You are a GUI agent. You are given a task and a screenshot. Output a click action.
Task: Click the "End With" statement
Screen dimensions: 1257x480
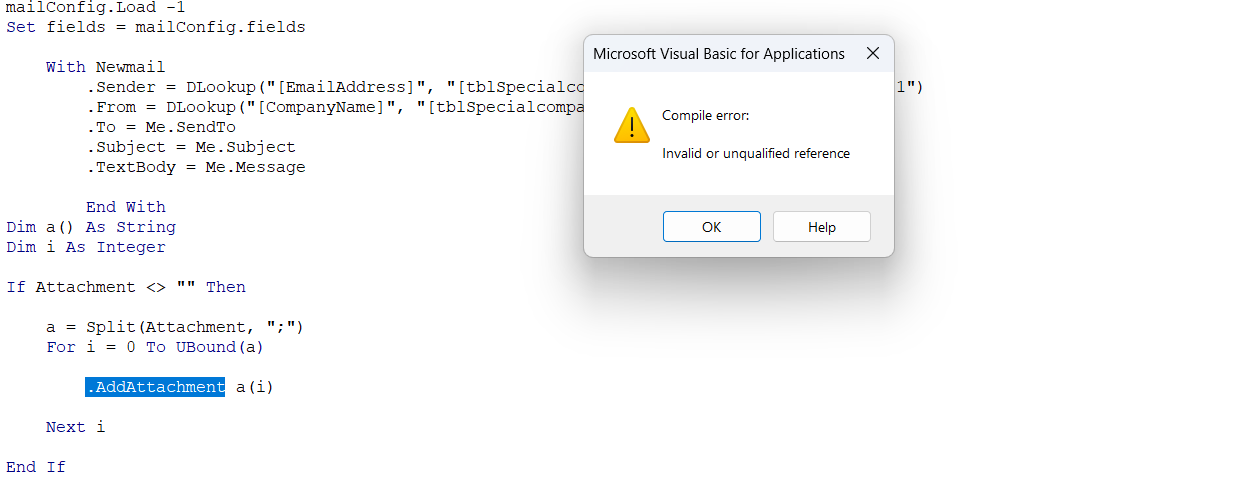pos(125,207)
